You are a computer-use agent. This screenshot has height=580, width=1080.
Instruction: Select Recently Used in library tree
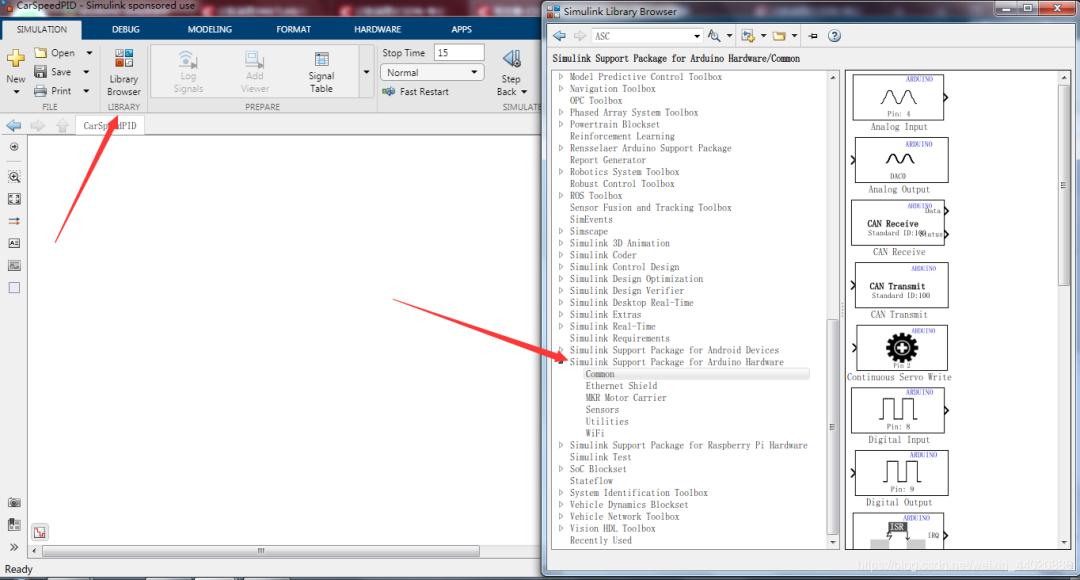click(x=601, y=540)
